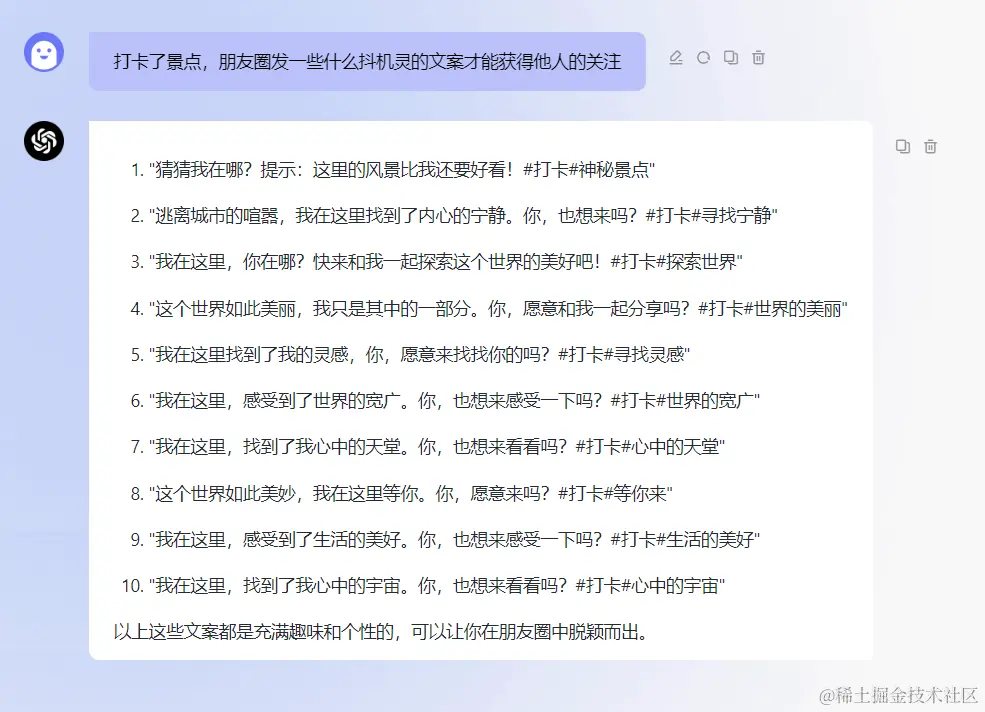Select the closing summary line of the reply

pyautogui.click(x=380, y=631)
